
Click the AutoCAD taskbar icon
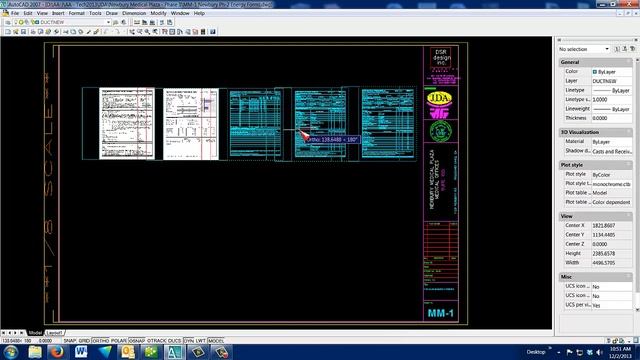tap(175, 352)
